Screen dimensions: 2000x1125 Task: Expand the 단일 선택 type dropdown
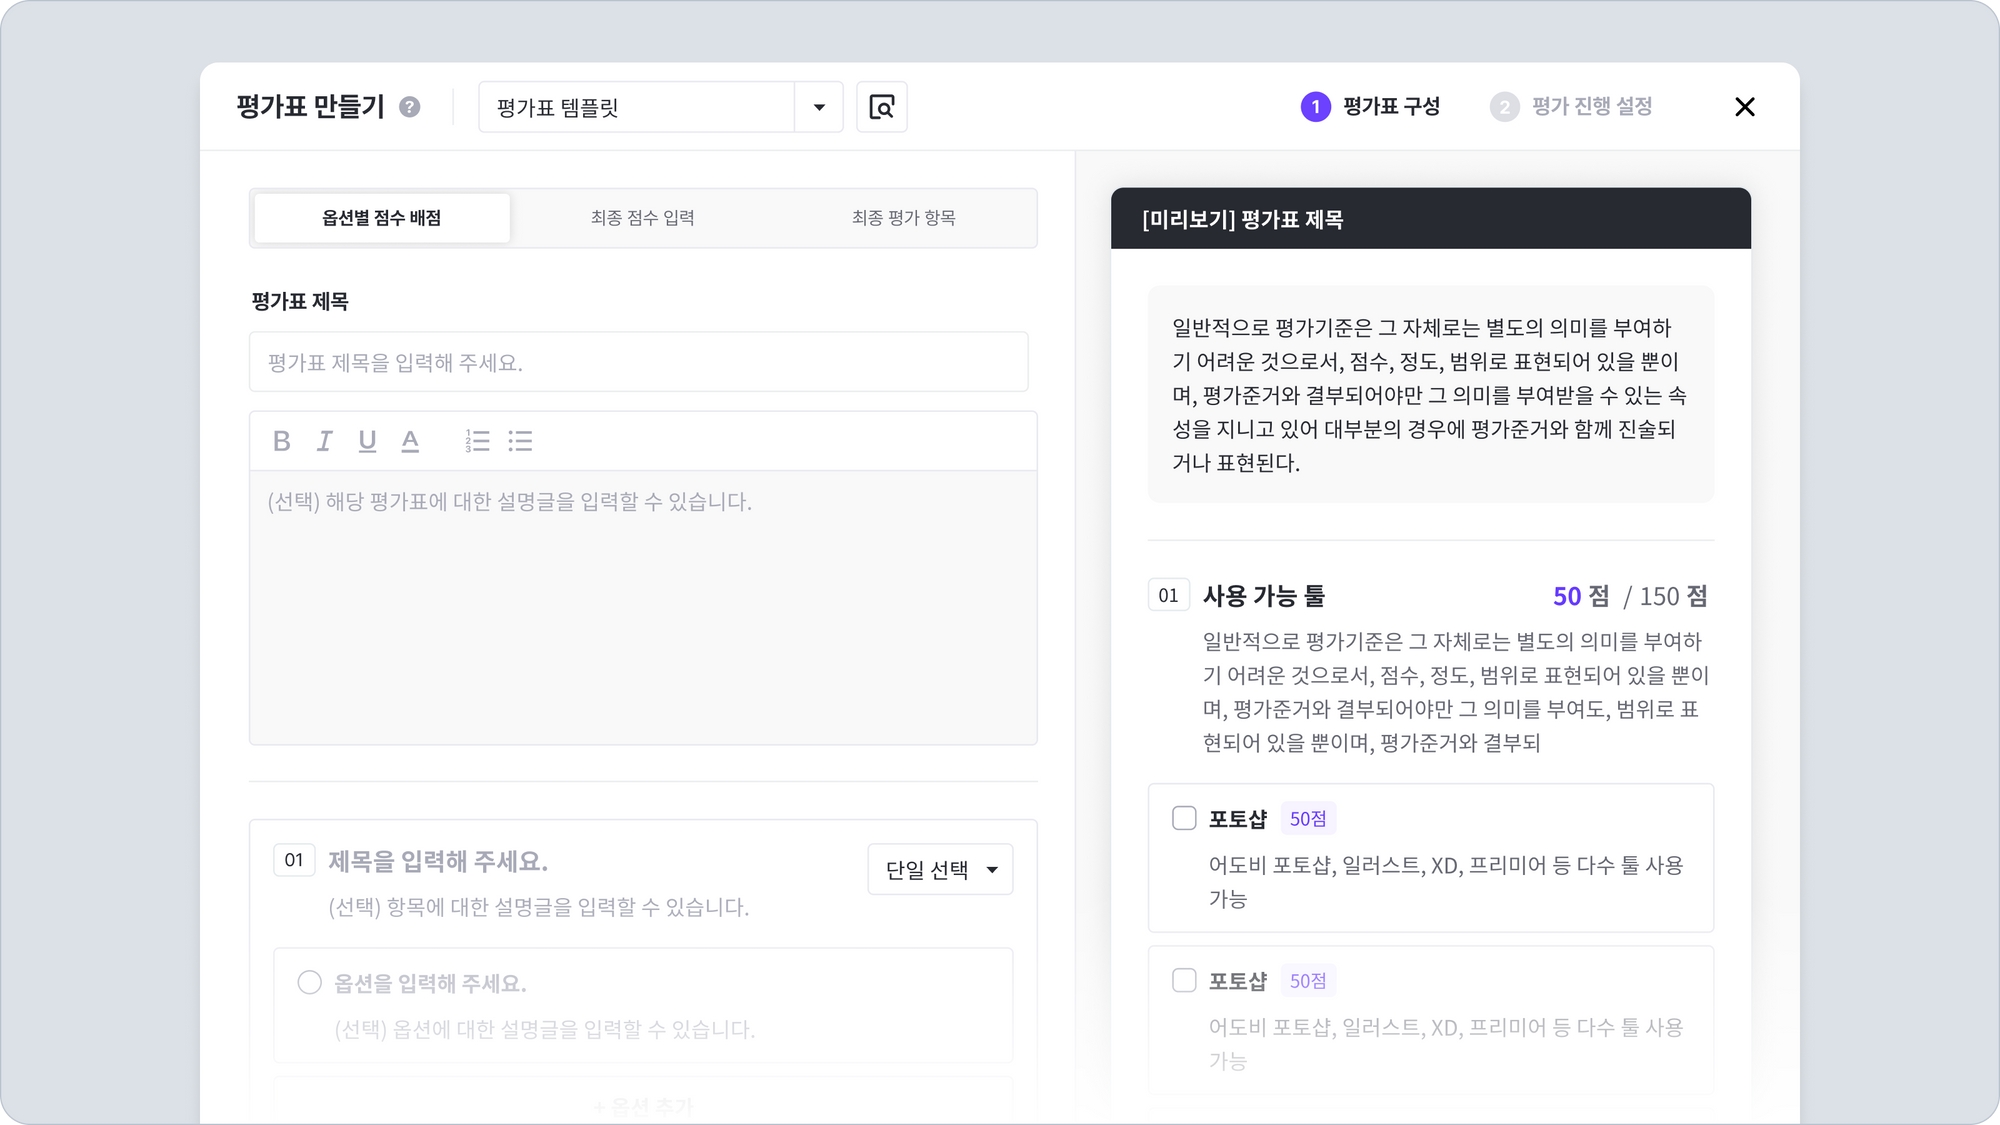(940, 869)
